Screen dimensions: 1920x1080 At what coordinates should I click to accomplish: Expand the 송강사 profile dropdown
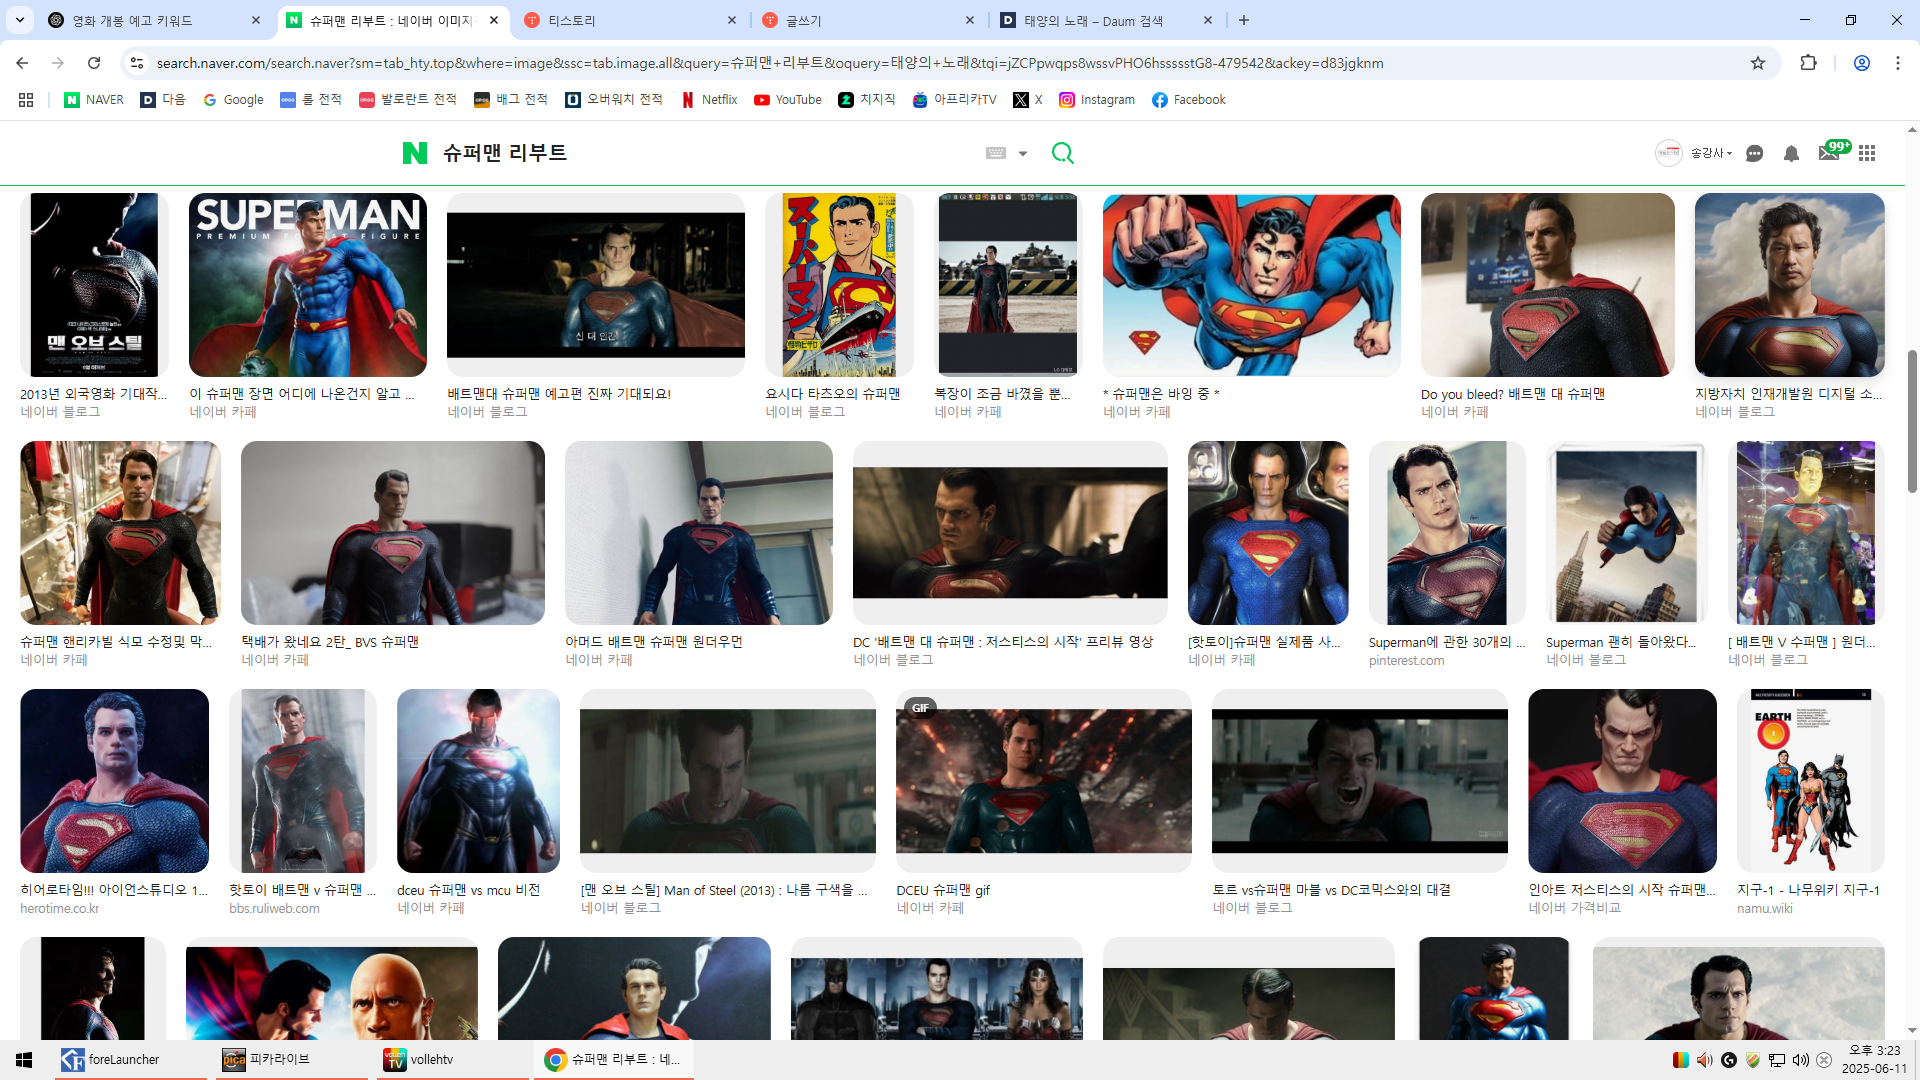[1711, 153]
